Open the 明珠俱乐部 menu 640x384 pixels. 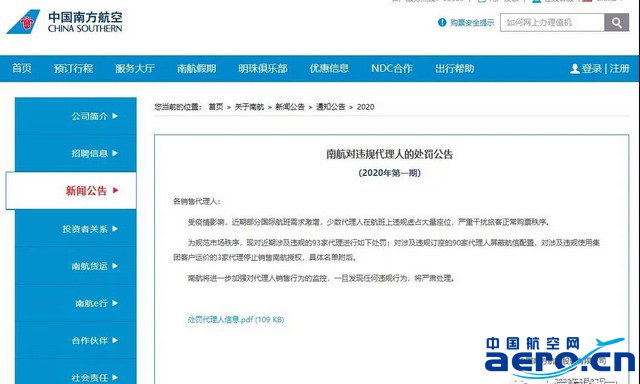tap(263, 69)
